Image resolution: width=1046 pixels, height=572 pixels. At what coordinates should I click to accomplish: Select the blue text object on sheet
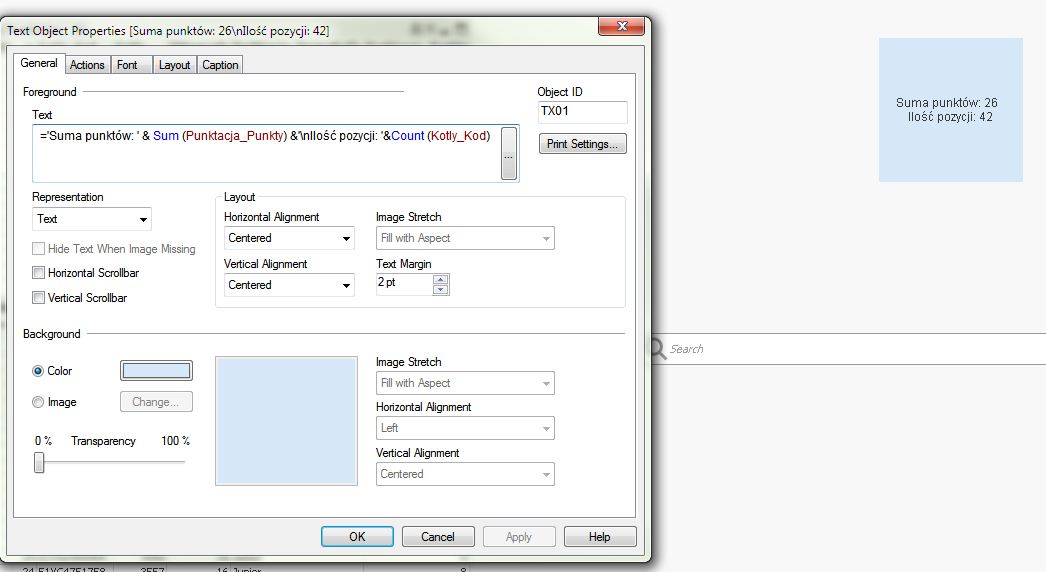[x=951, y=110]
